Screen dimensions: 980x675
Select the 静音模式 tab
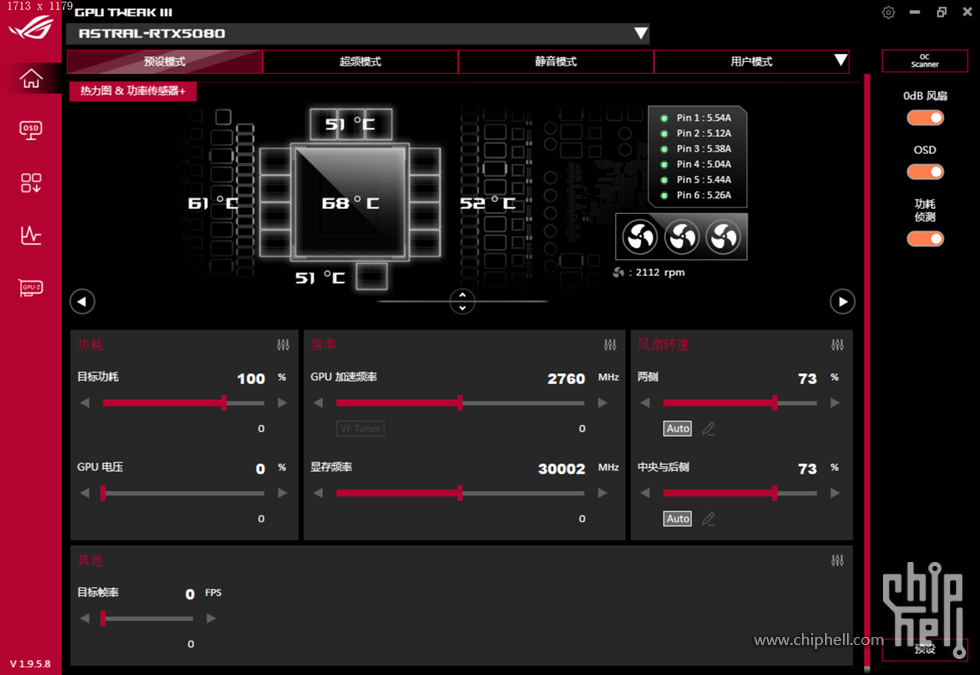click(x=556, y=62)
